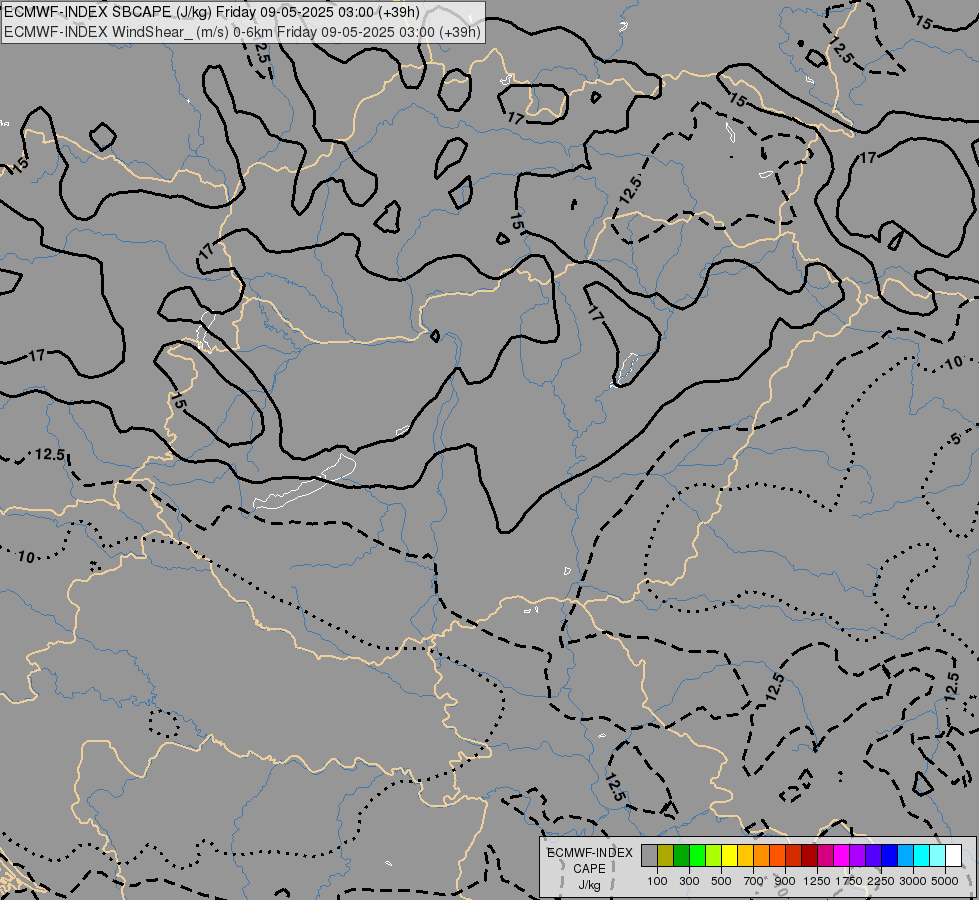Click the '700' legend value

754,881
